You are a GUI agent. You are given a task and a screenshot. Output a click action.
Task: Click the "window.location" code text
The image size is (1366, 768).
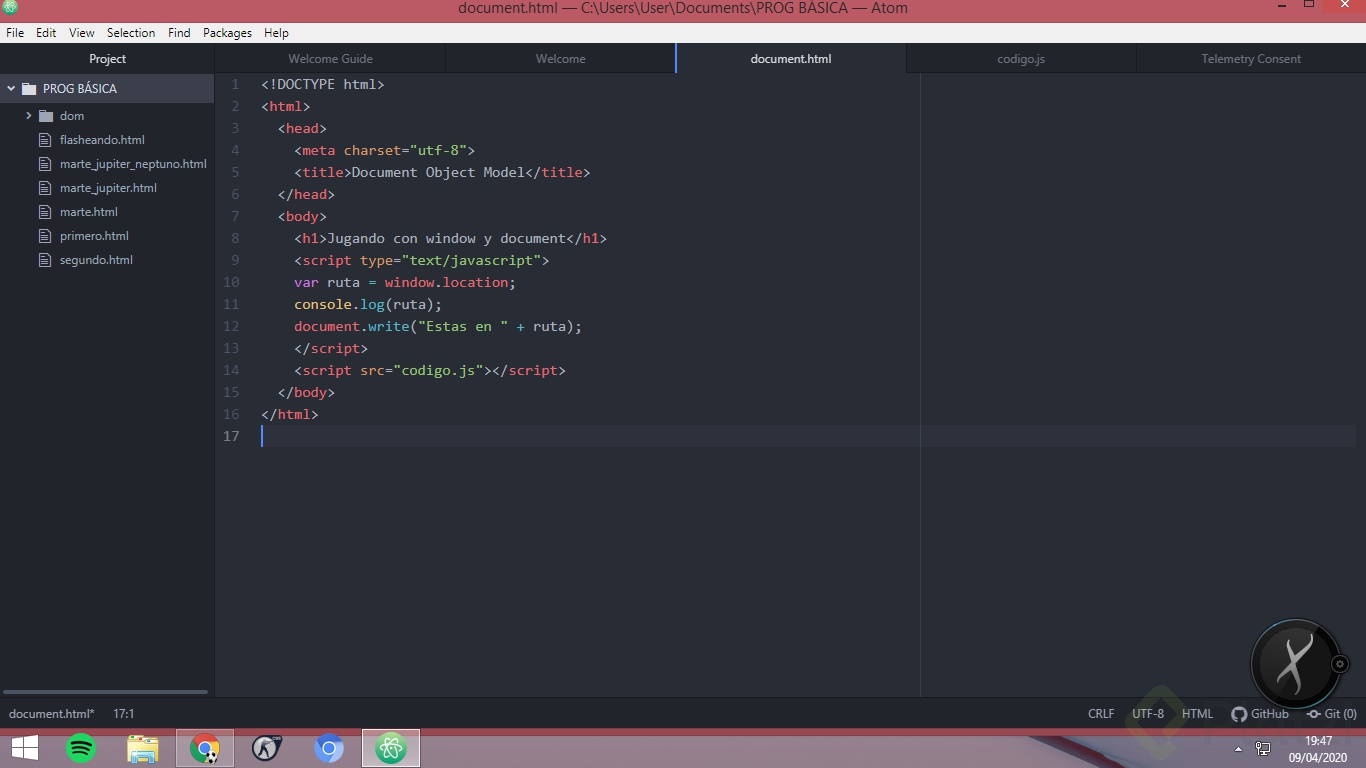446,282
